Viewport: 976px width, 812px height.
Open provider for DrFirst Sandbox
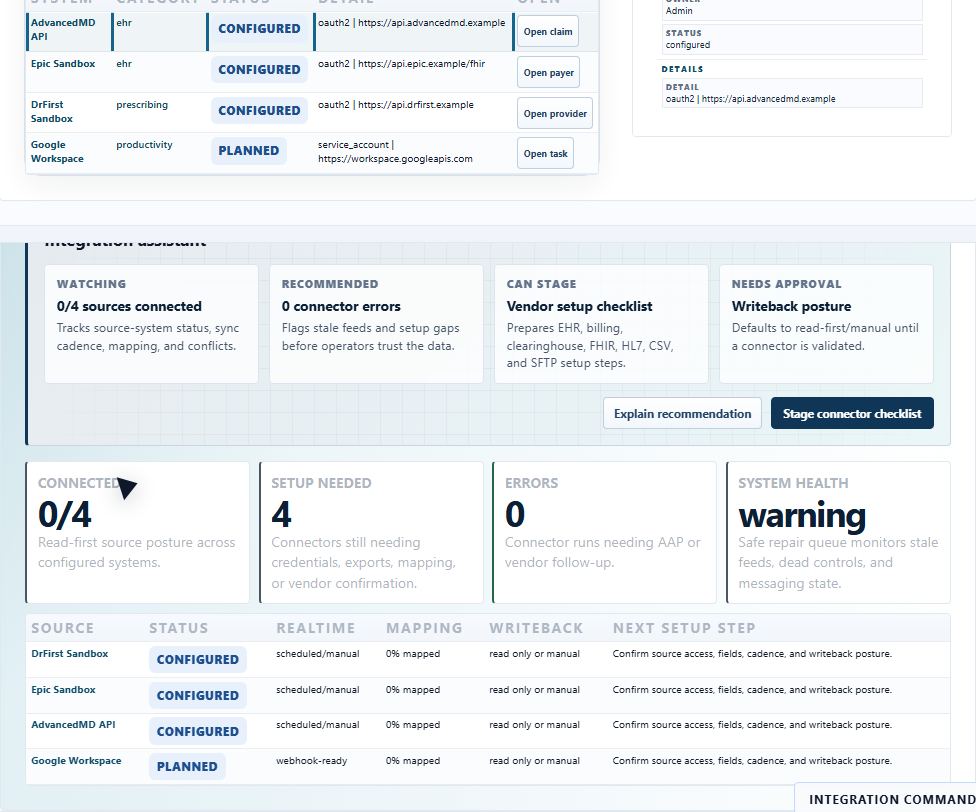pos(555,114)
